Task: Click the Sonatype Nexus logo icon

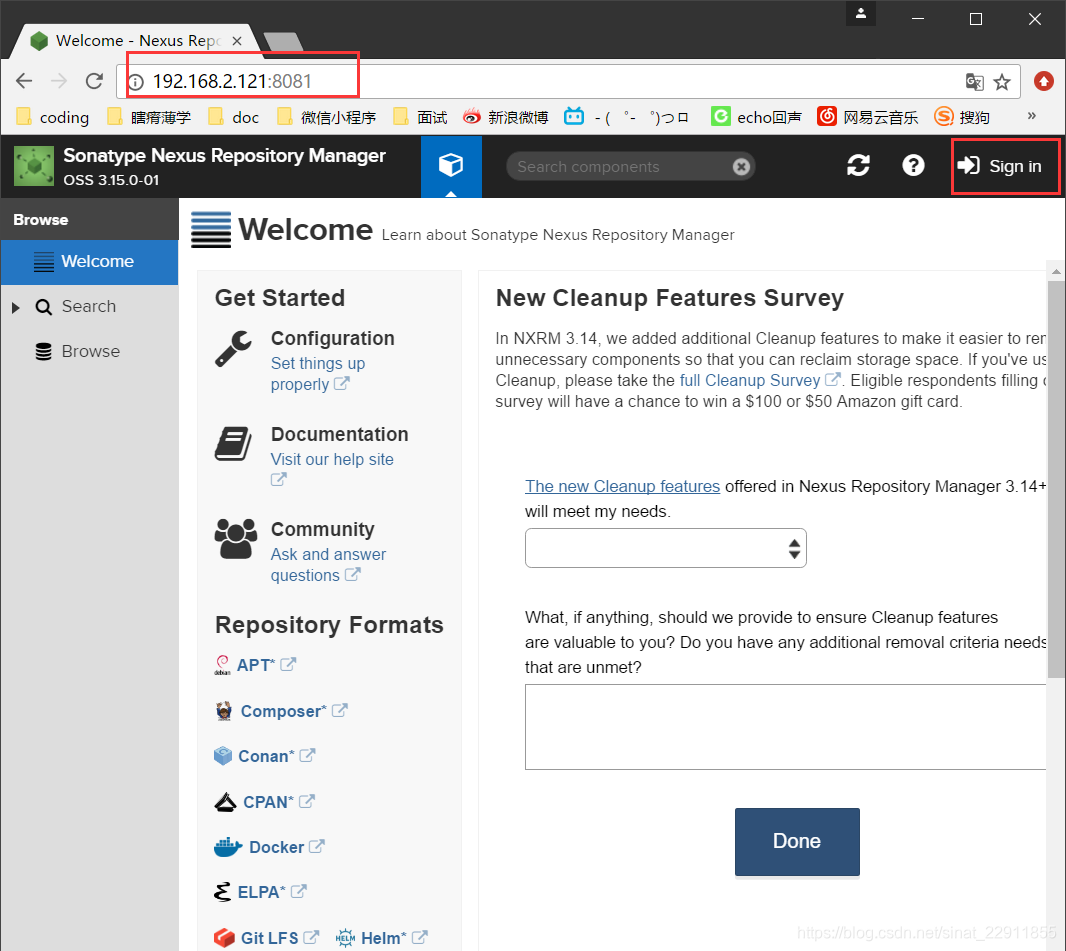Action: click(34, 166)
